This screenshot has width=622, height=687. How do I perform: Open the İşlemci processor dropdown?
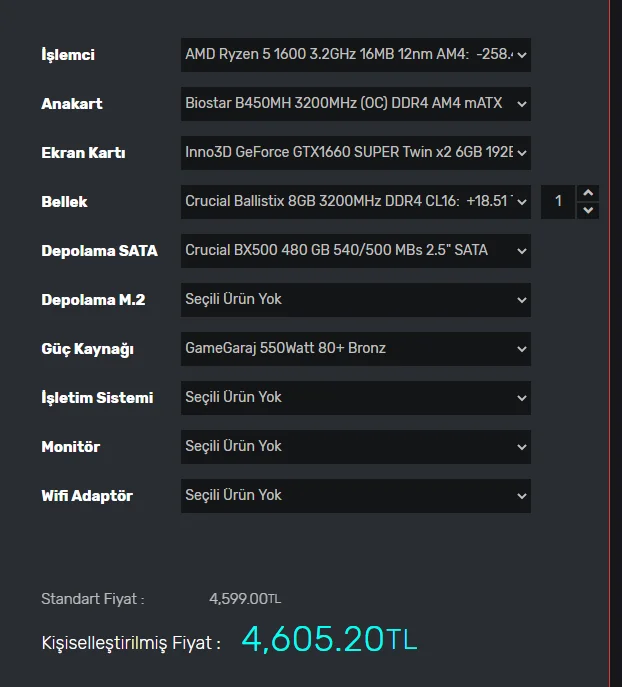[x=355, y=54]
